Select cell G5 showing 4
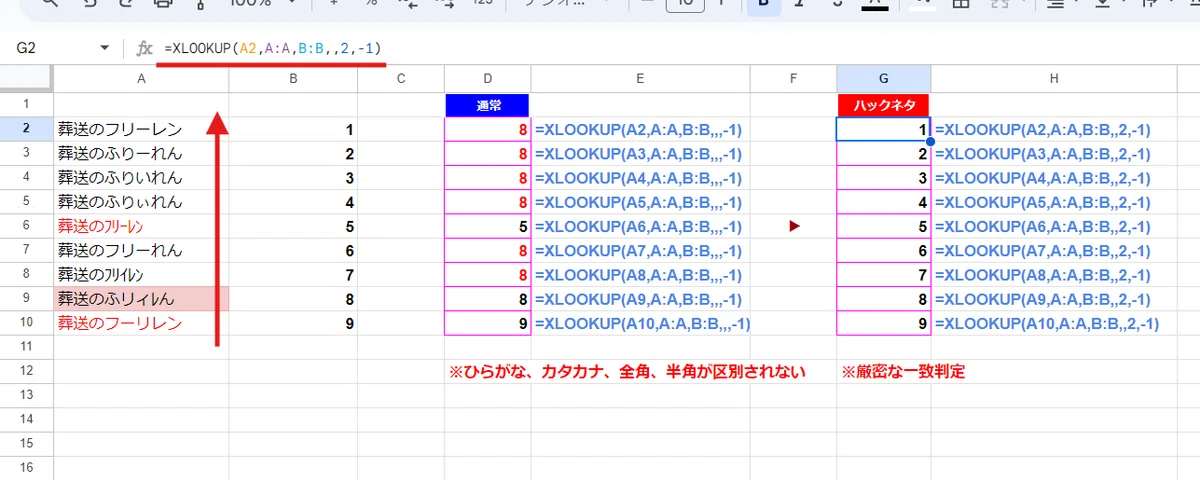The height and width of the screenshot is (480, 1200). click(x=884, y=202)
